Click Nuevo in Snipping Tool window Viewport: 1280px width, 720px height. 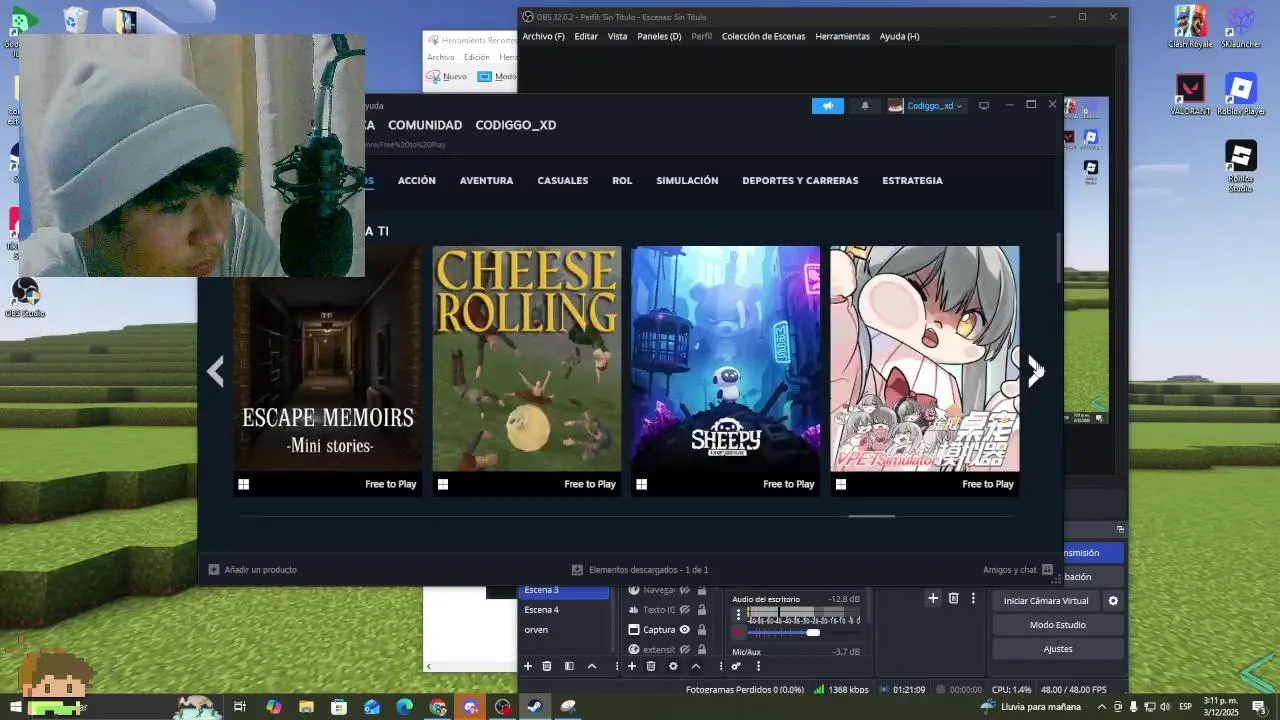click(447, 77)
